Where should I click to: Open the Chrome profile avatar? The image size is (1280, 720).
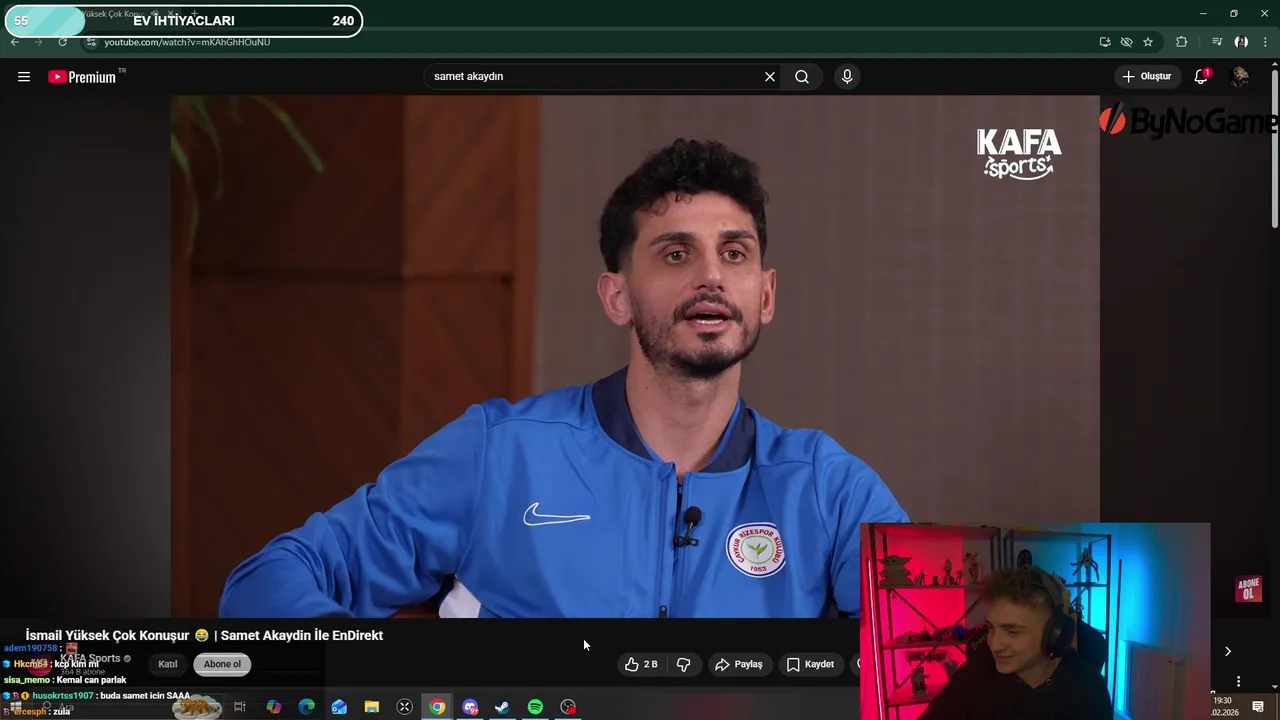coord(1241,42)
